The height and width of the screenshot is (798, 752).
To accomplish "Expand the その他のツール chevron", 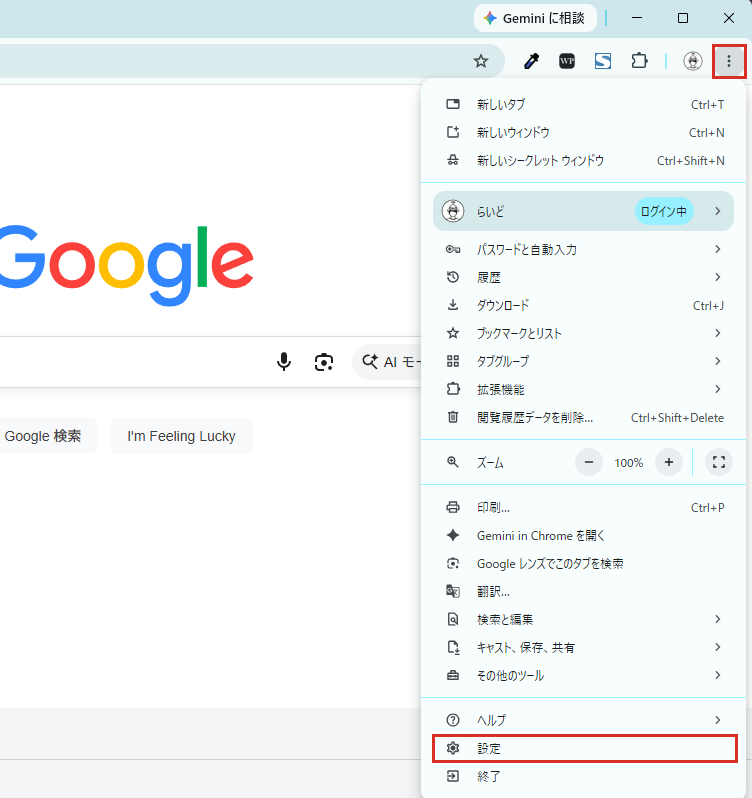I will 718,675.
